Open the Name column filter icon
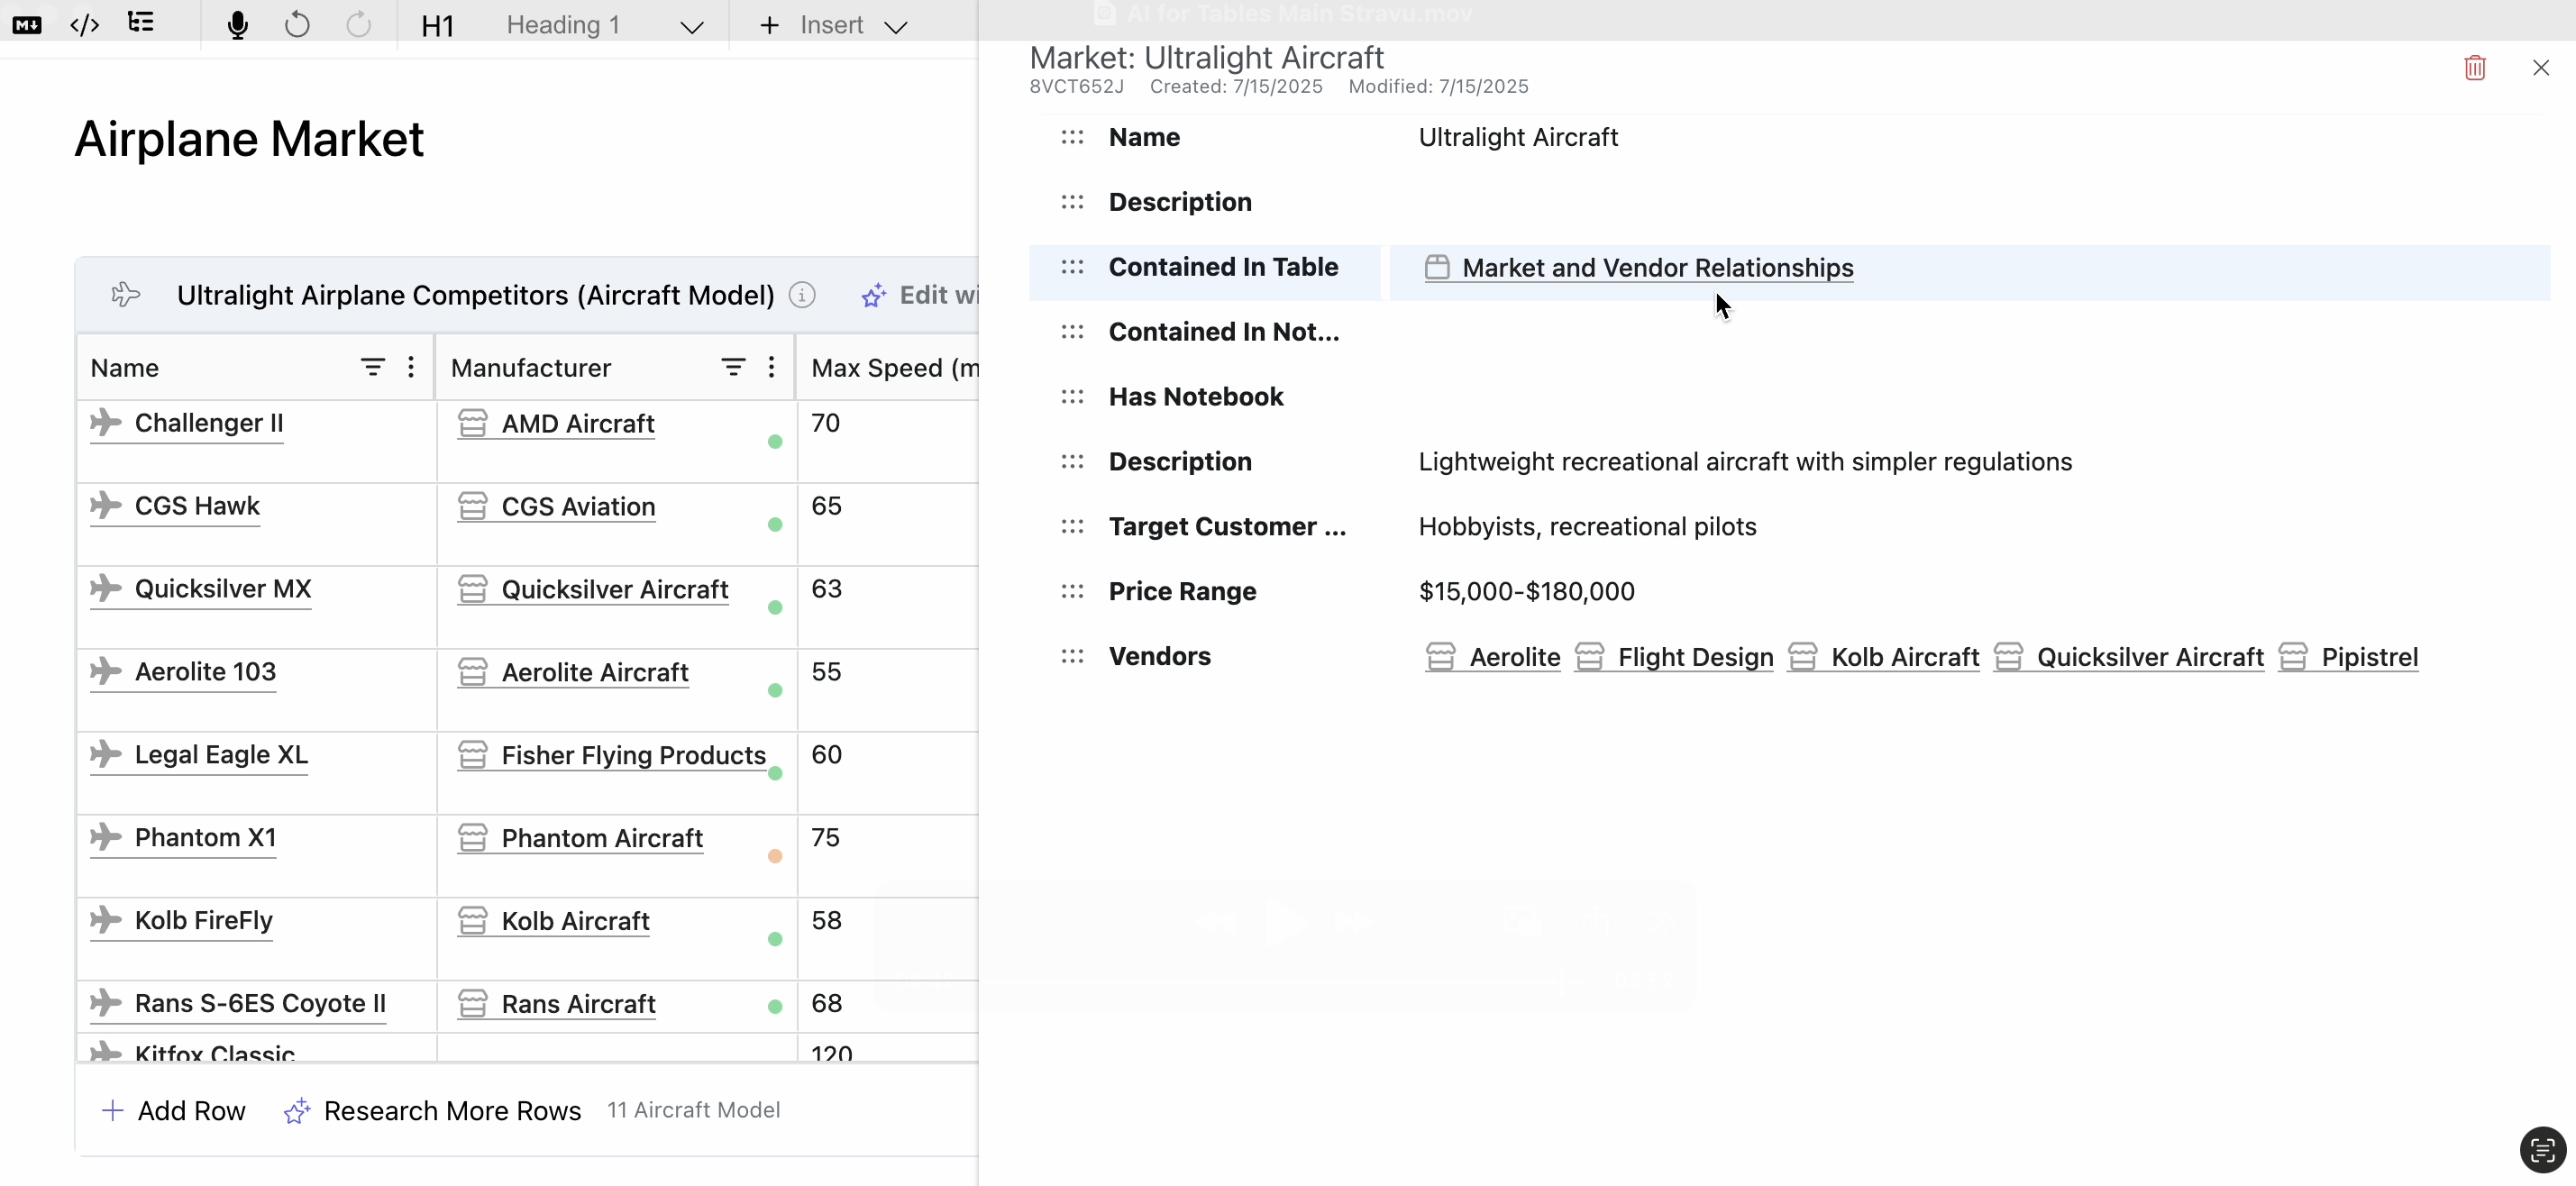Screen dimensions: 2576x1186 coord(372,368)
